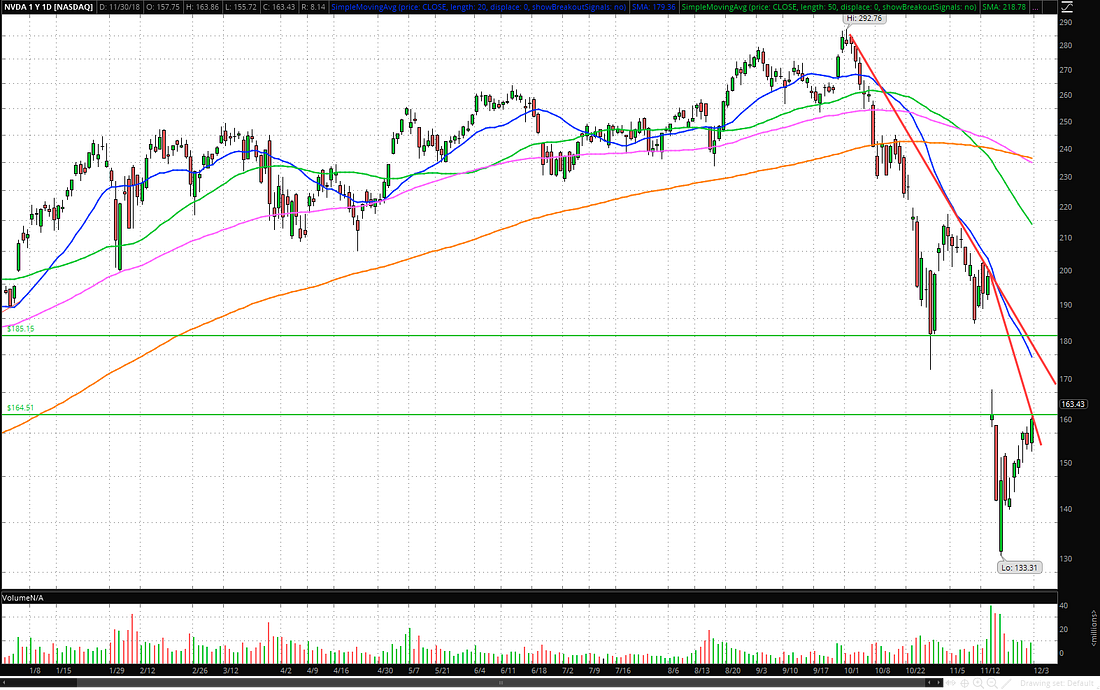The image size is (1100, 690).
Task: Click the O: 157.75 open value
Action: [162, 7]
